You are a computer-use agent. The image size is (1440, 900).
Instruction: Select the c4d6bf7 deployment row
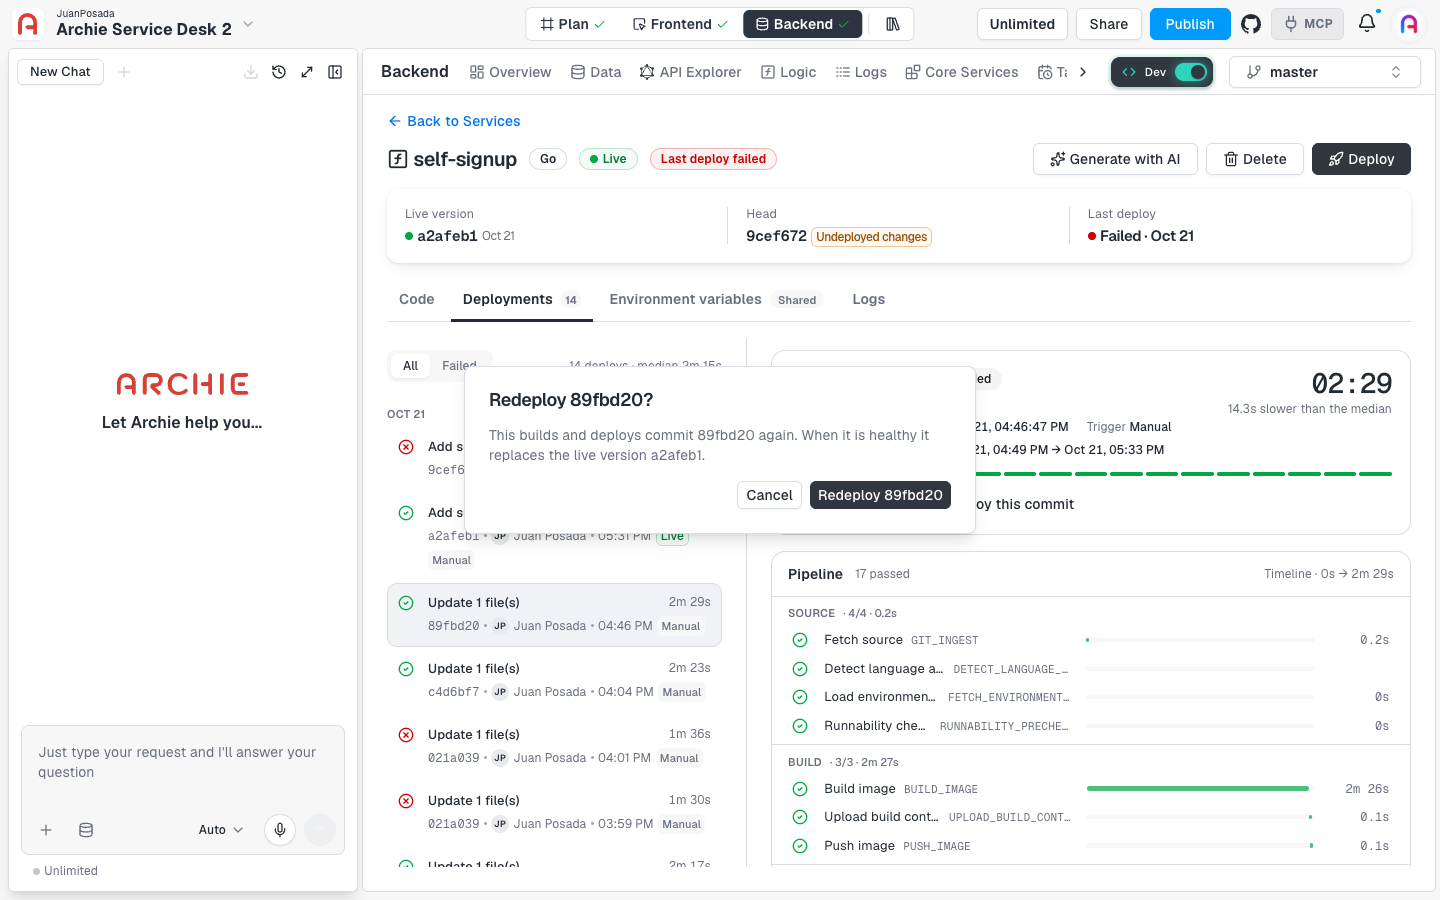pos(554,680)
